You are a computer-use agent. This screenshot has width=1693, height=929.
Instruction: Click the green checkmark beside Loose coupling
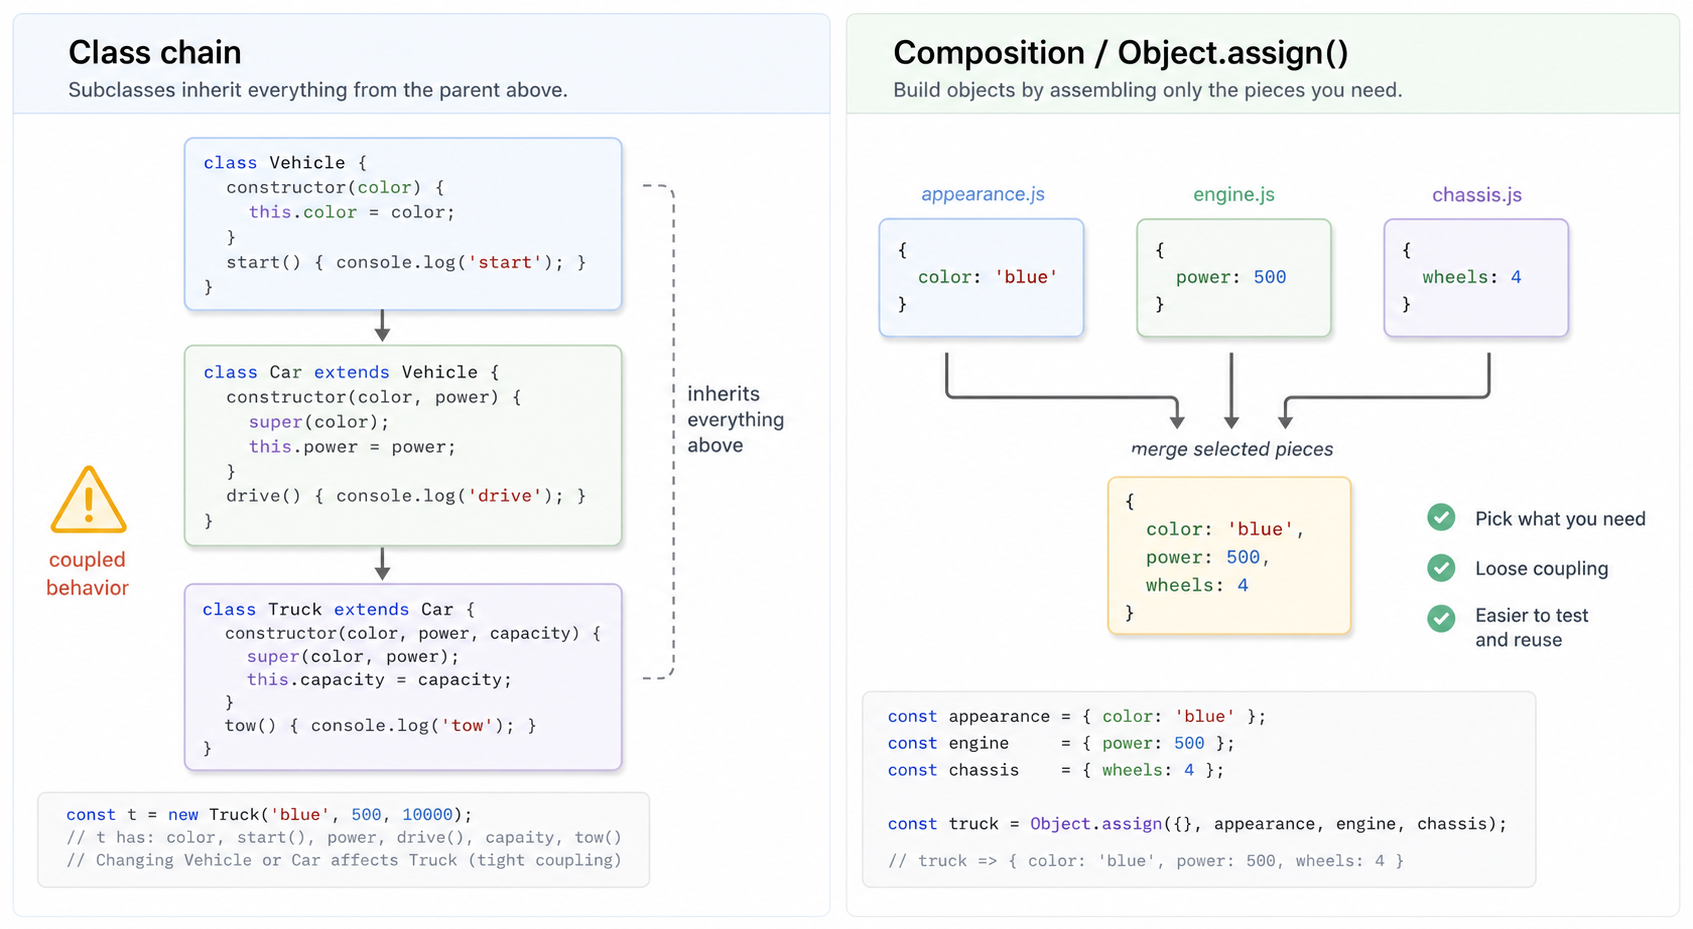(1441, 568)
